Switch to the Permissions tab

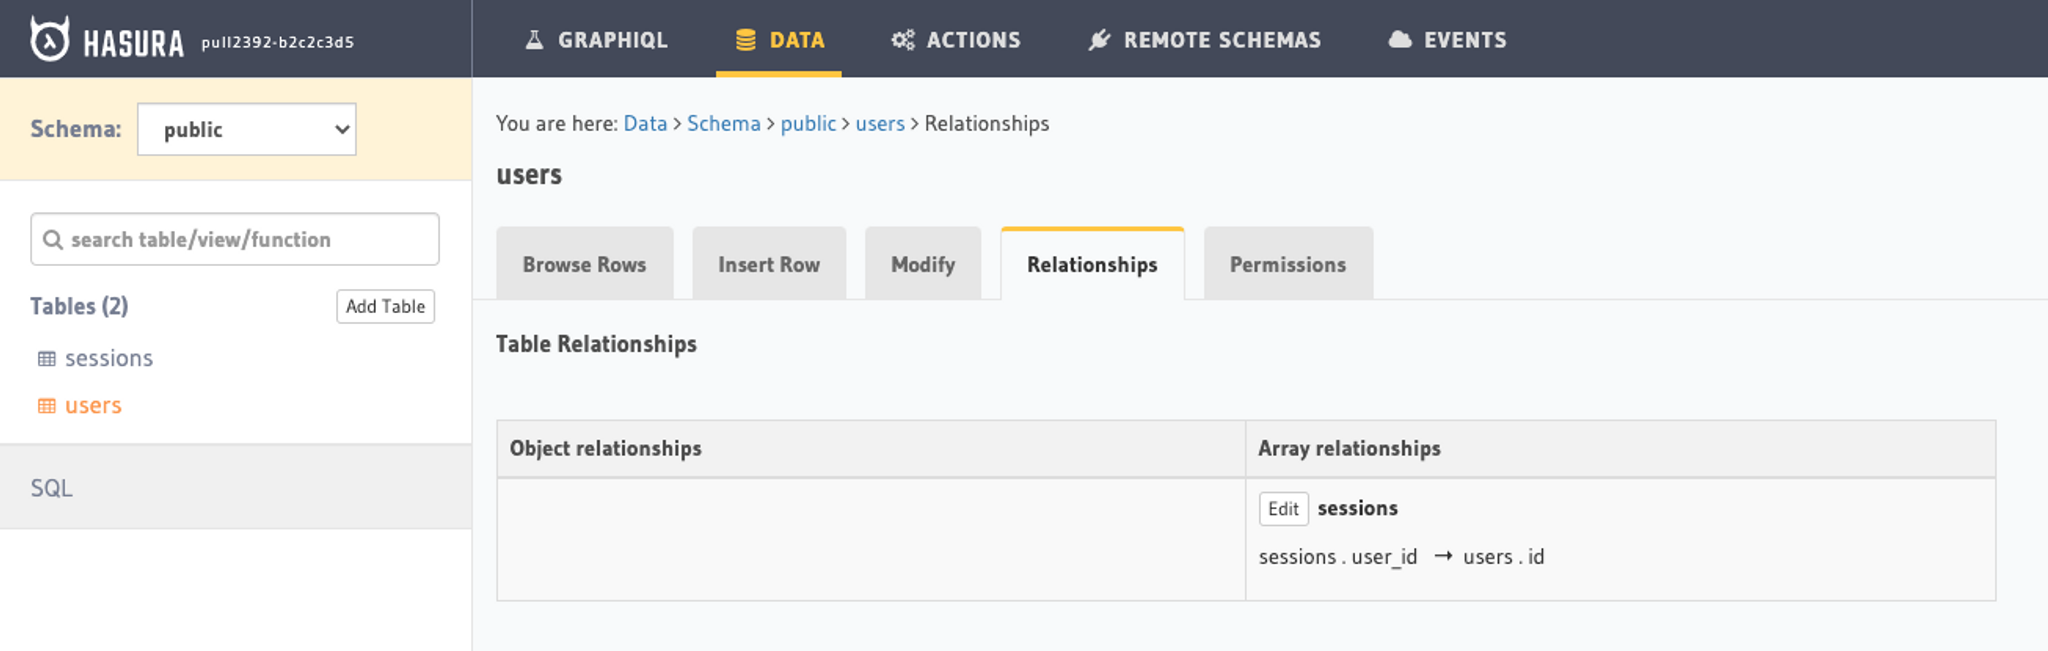1288,264
